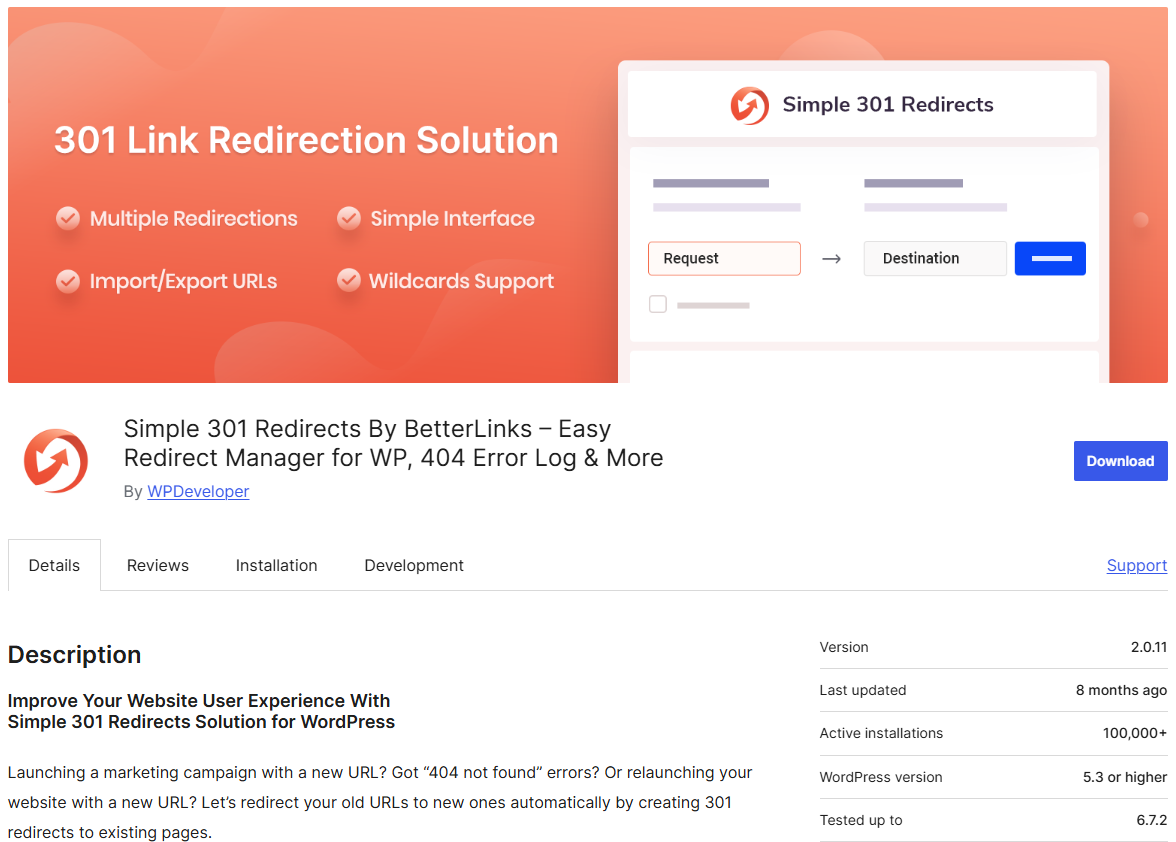Click the Simple Interface checkmark icon
The width and height of the screenshot is (1176, 842).
pyautogui.click(x=349, y=218)
